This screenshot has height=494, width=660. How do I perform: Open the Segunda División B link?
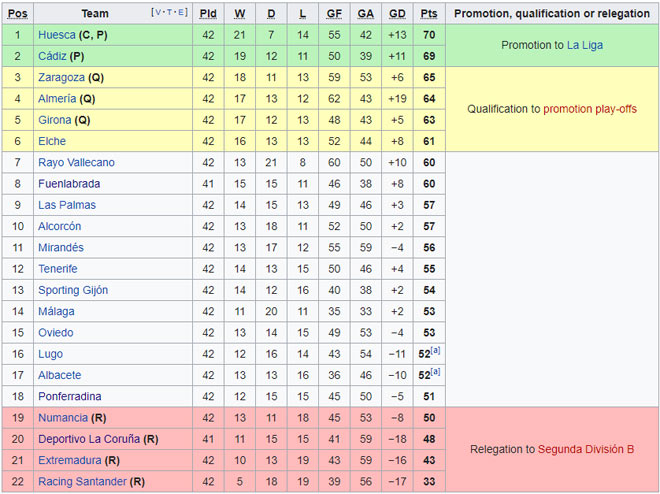[x=586, y=449]
